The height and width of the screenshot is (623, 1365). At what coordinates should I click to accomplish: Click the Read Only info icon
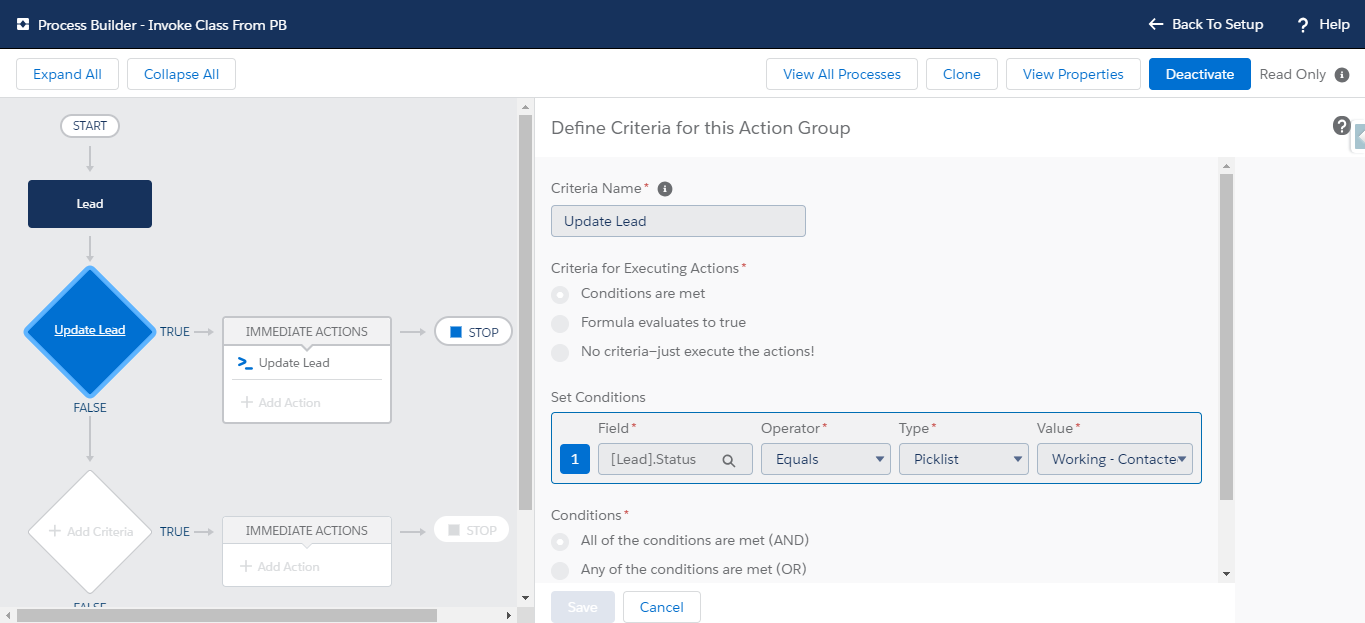click(x=1342, y=75)
